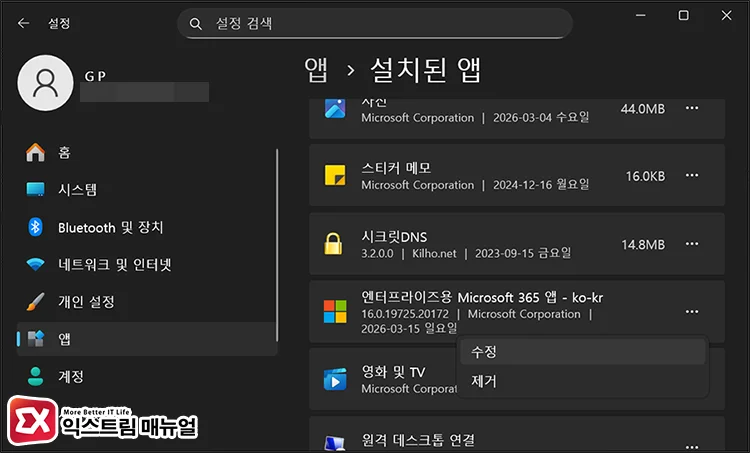The height and width of the screenshot is (453, 750).
Task: Click the 시스템 monitor icon
Action: 35,189
